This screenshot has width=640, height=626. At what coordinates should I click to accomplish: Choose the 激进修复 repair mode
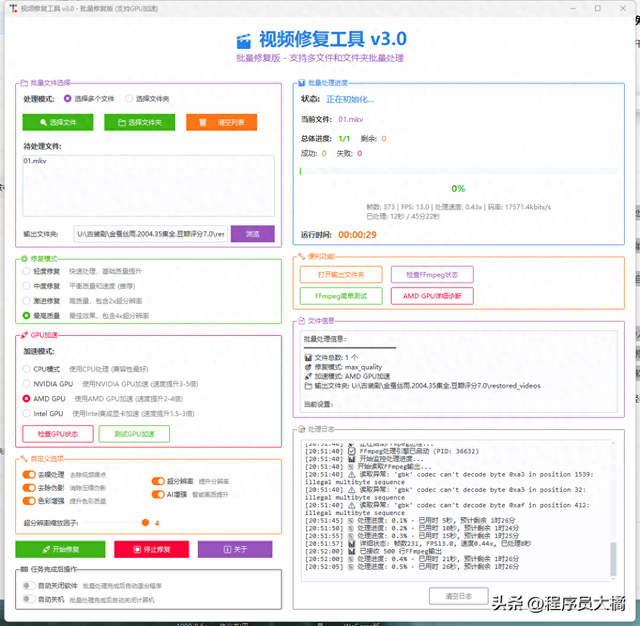point(27,301)
